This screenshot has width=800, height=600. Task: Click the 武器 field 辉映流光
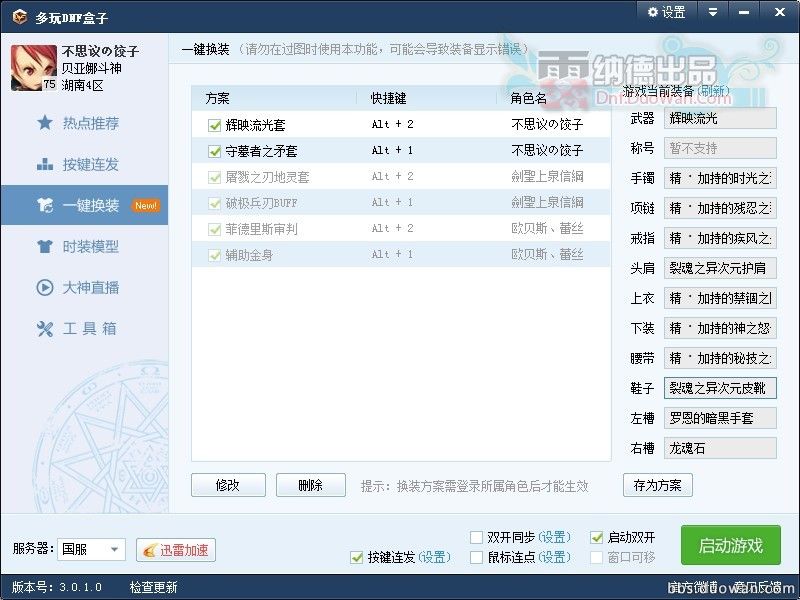click(x=720, y=118)
